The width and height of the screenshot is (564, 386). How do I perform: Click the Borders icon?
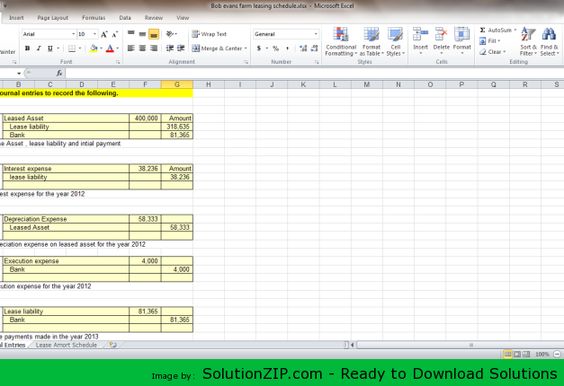click(72, 48)
